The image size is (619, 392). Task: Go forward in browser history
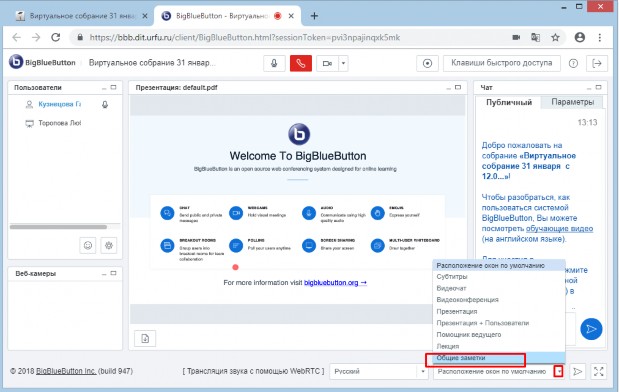point(36,38)
